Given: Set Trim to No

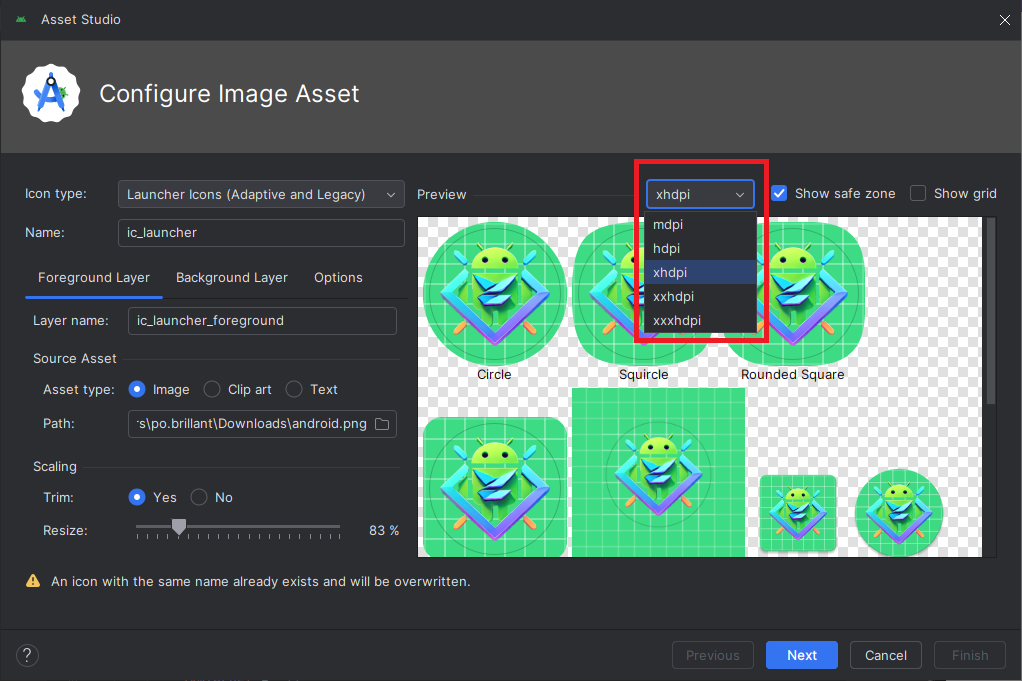Looking at the screenshot, I should pos(199,497).
